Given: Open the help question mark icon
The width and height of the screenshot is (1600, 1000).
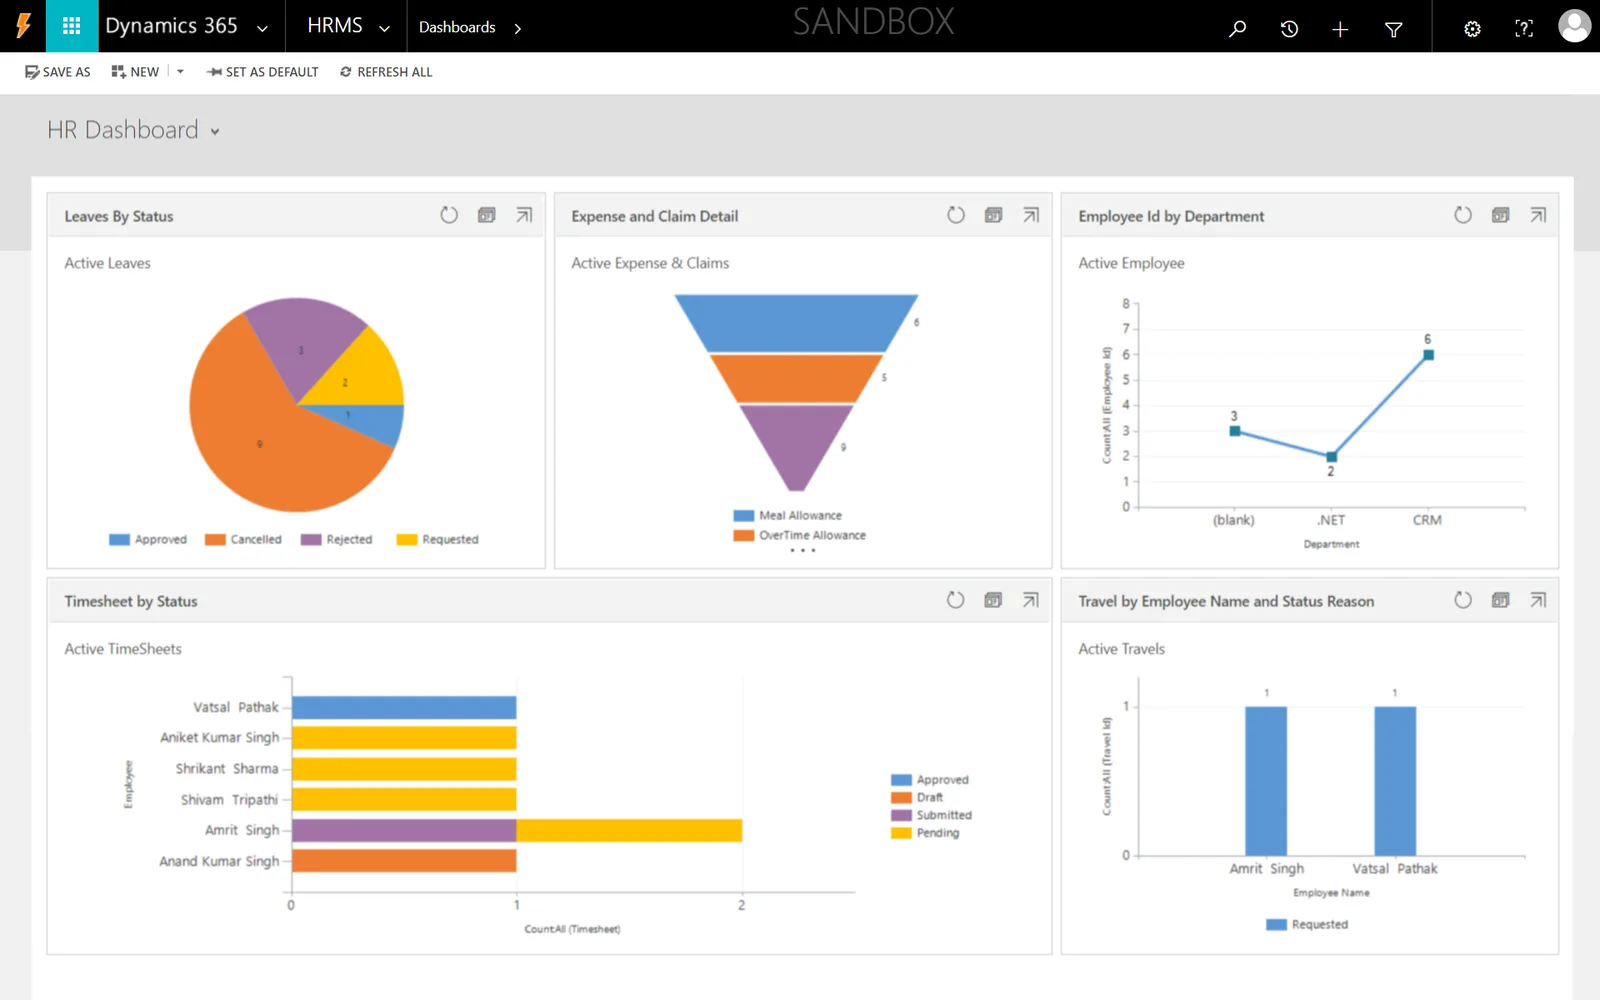Looking at the screenshot, I should pos(1524,28).
